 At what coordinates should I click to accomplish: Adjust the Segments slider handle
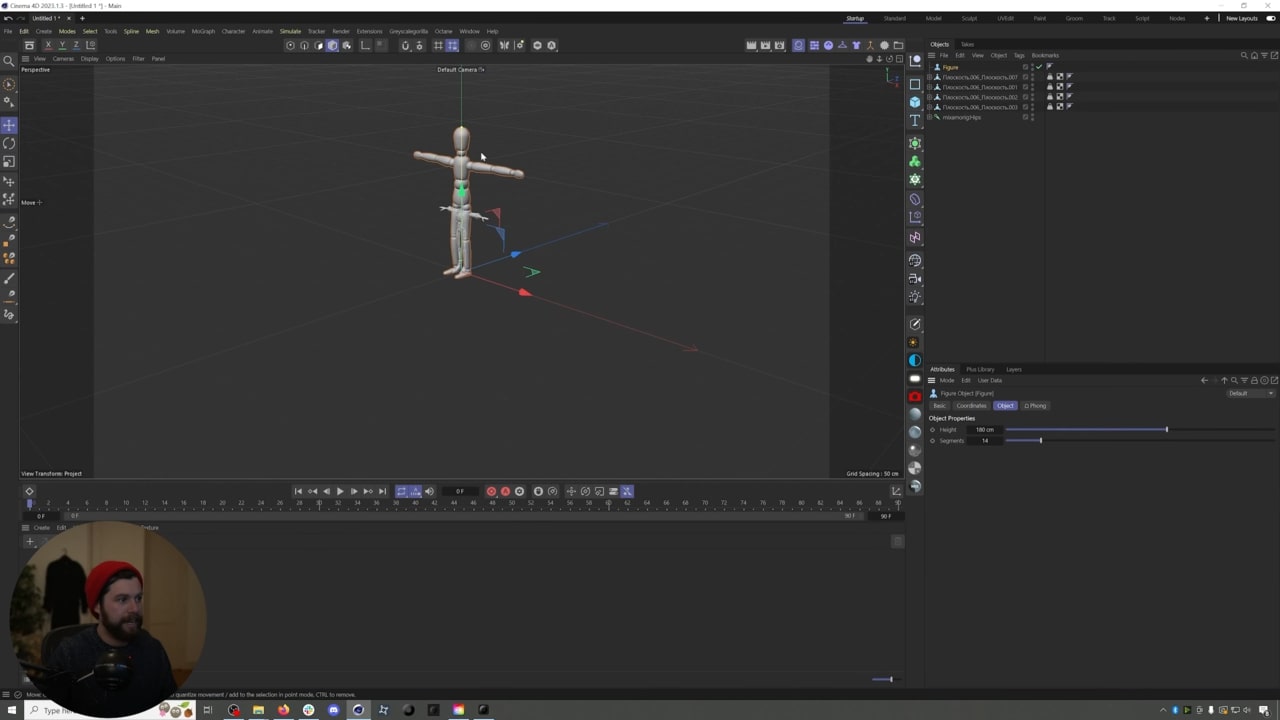coord(1040,440)
